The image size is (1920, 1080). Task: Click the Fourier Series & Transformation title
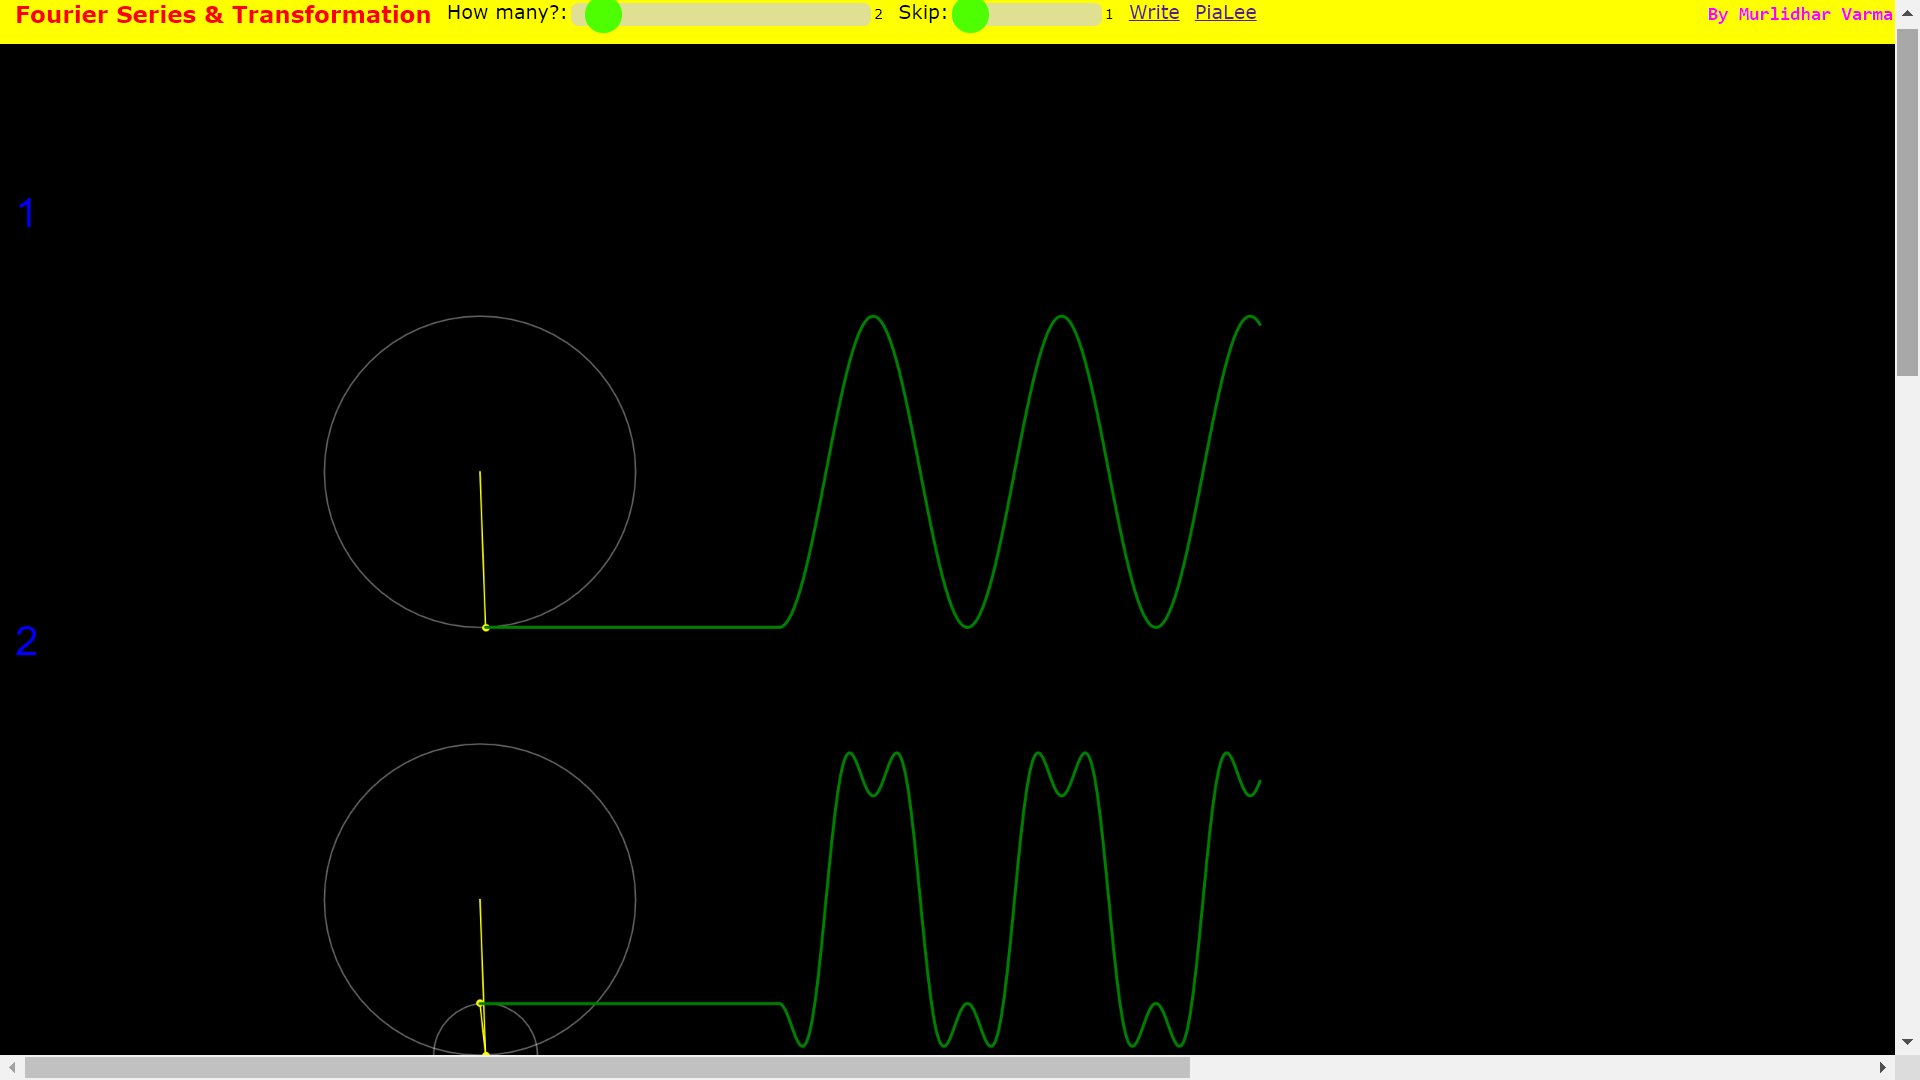(223, 15)
